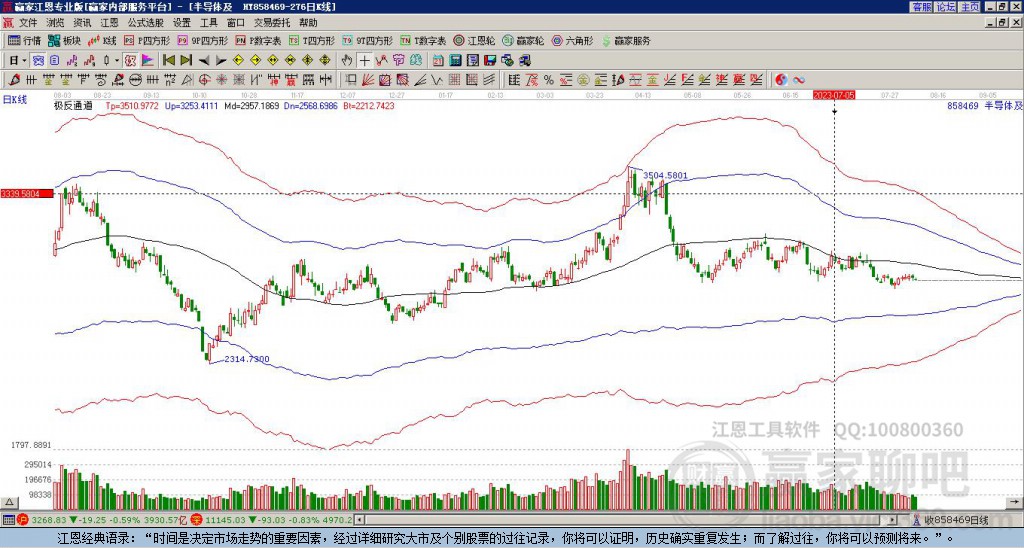Click the 3339.5804 price label
Viewport: 1024px width, 548px height.
[x=27, y=193]
